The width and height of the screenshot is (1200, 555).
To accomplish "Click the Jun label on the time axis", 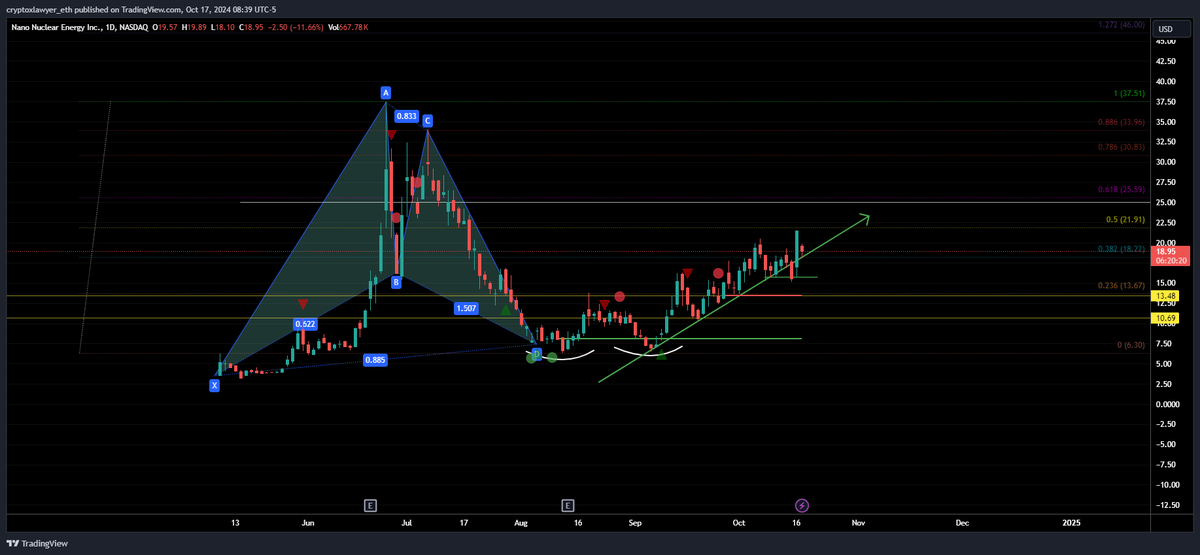I will click(x=308, y=523).
